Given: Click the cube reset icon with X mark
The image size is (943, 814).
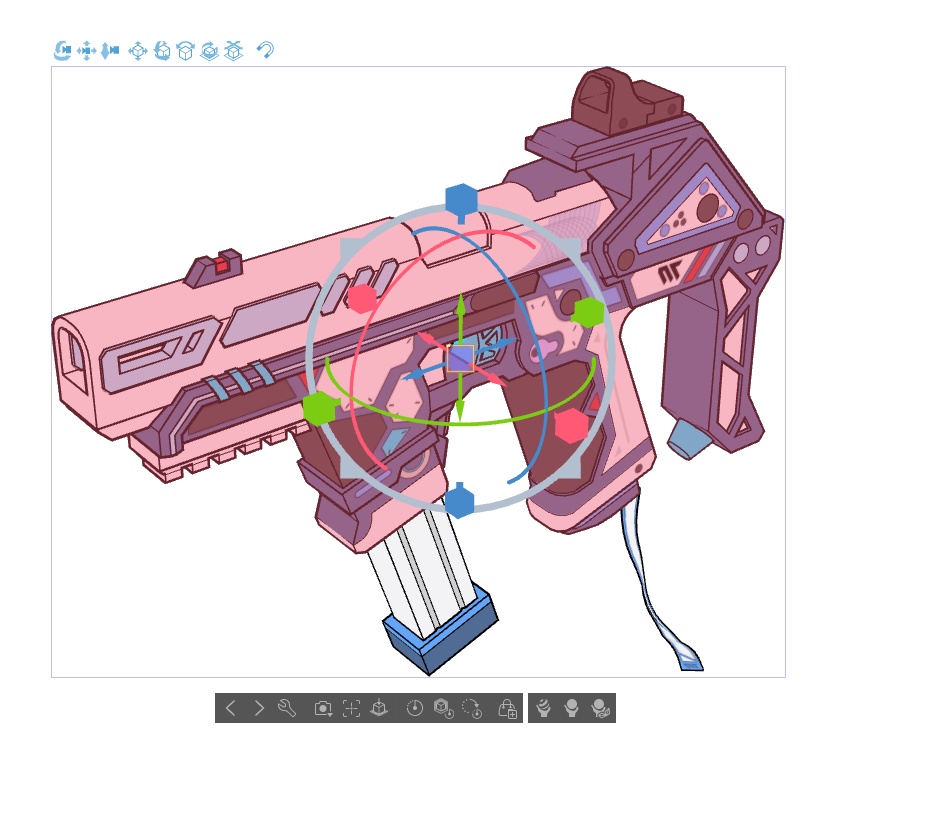Looking at the screenshot, I should pos(233,51).
